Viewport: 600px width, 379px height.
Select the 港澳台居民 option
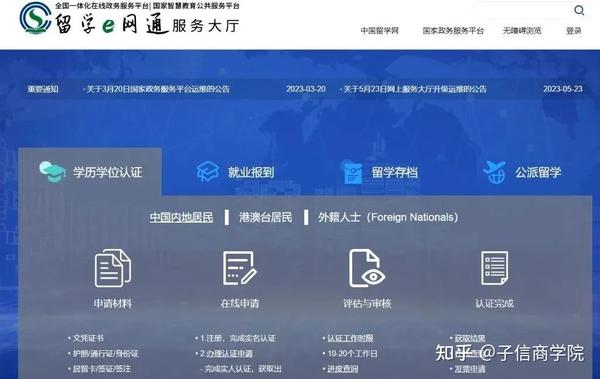click(266, 217)
